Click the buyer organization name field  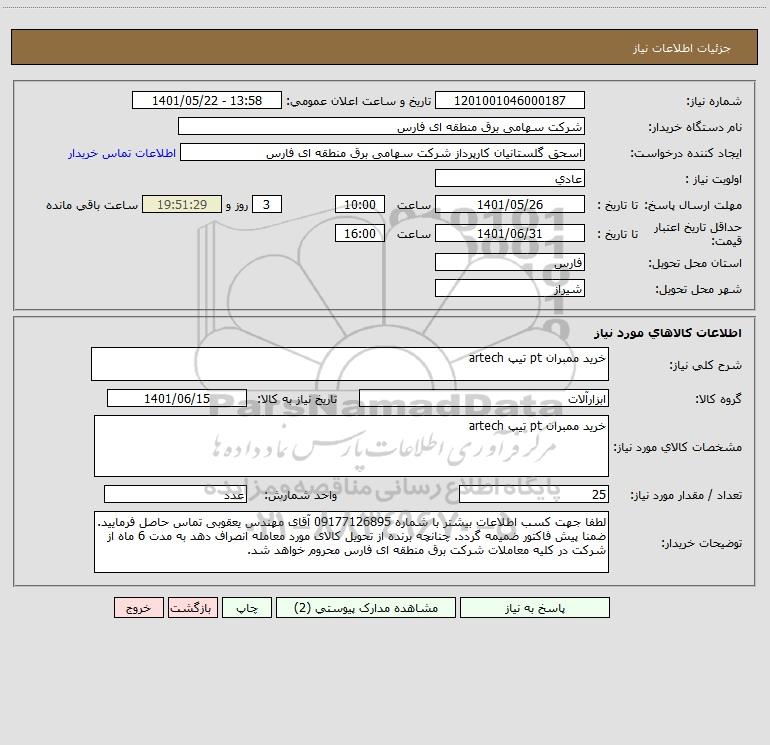(x=381, y=126)
